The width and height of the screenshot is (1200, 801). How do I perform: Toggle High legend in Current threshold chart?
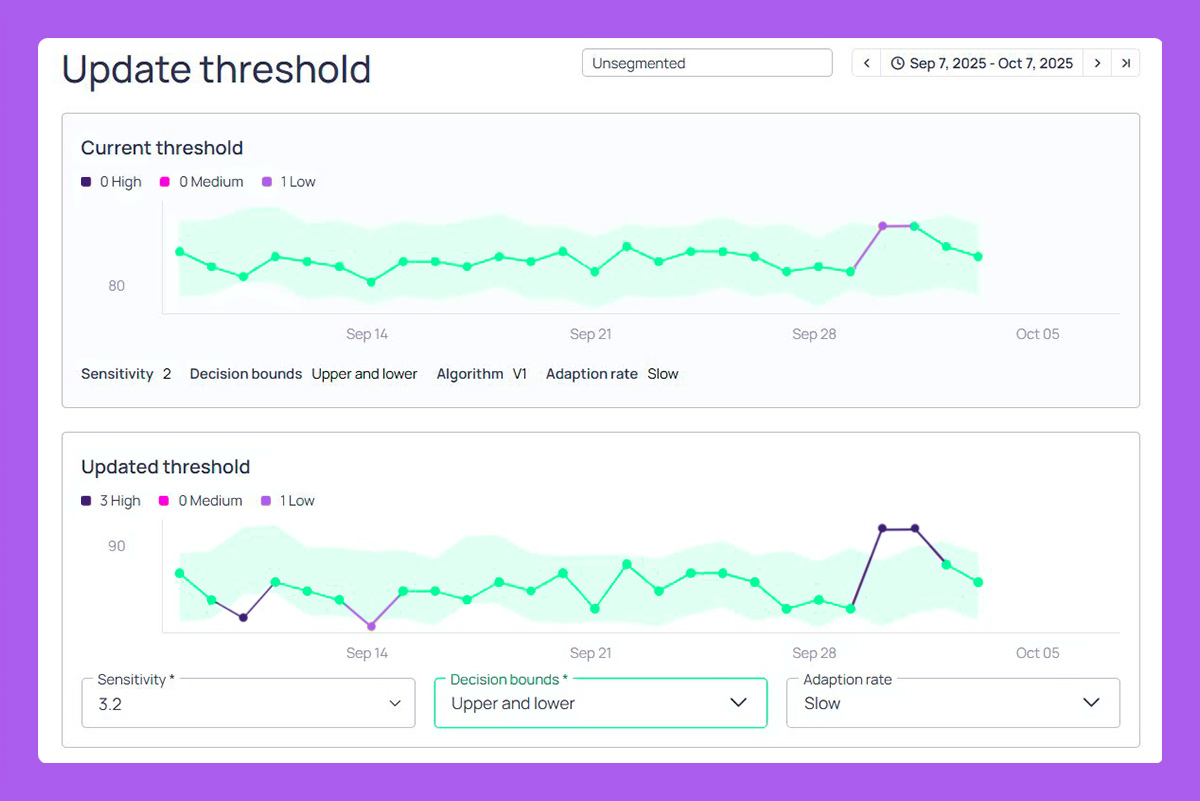112,182
